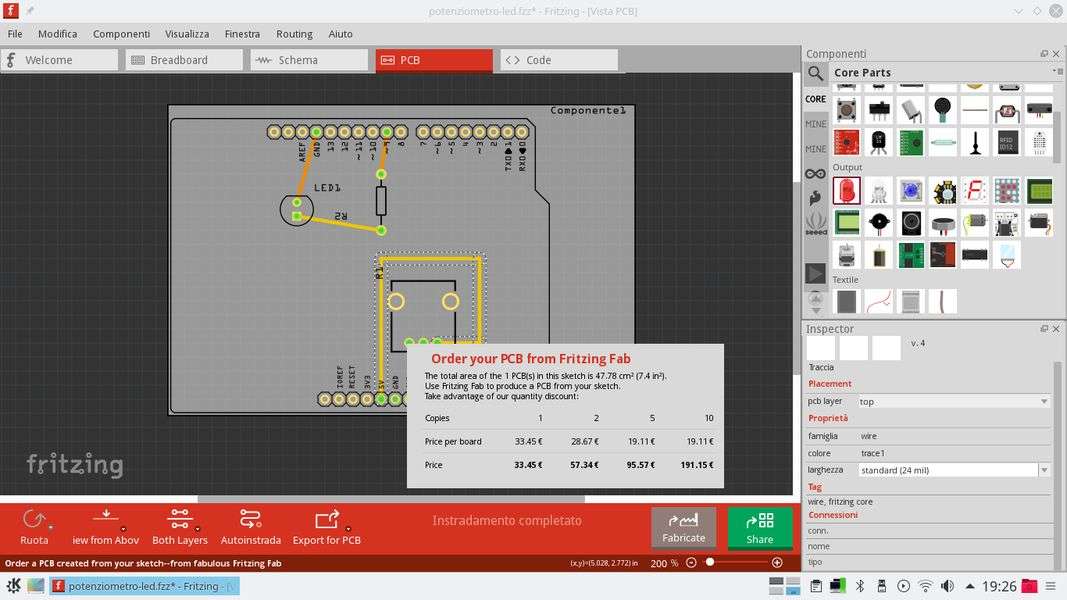Select the red LED part
1067x600 pixels.
pos(846,190)
